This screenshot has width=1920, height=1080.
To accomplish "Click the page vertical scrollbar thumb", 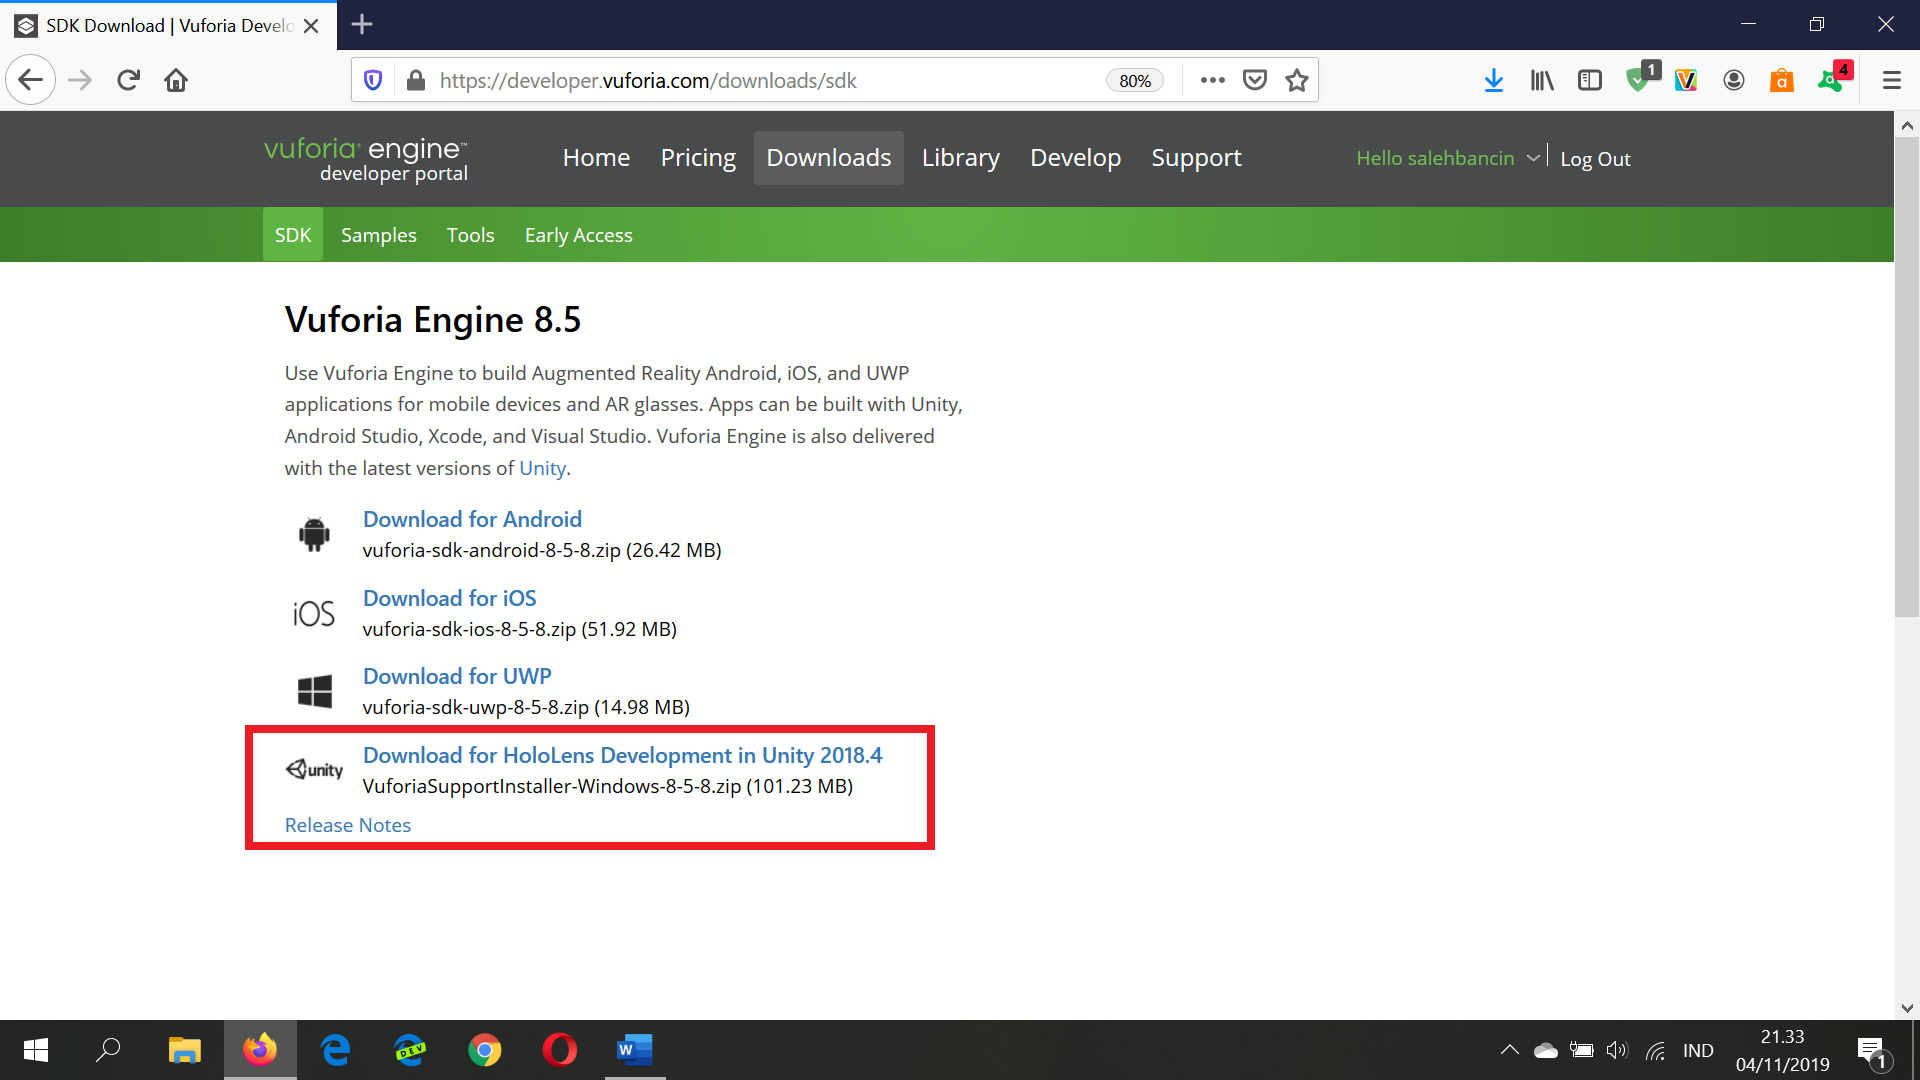I will [1907, 378].
